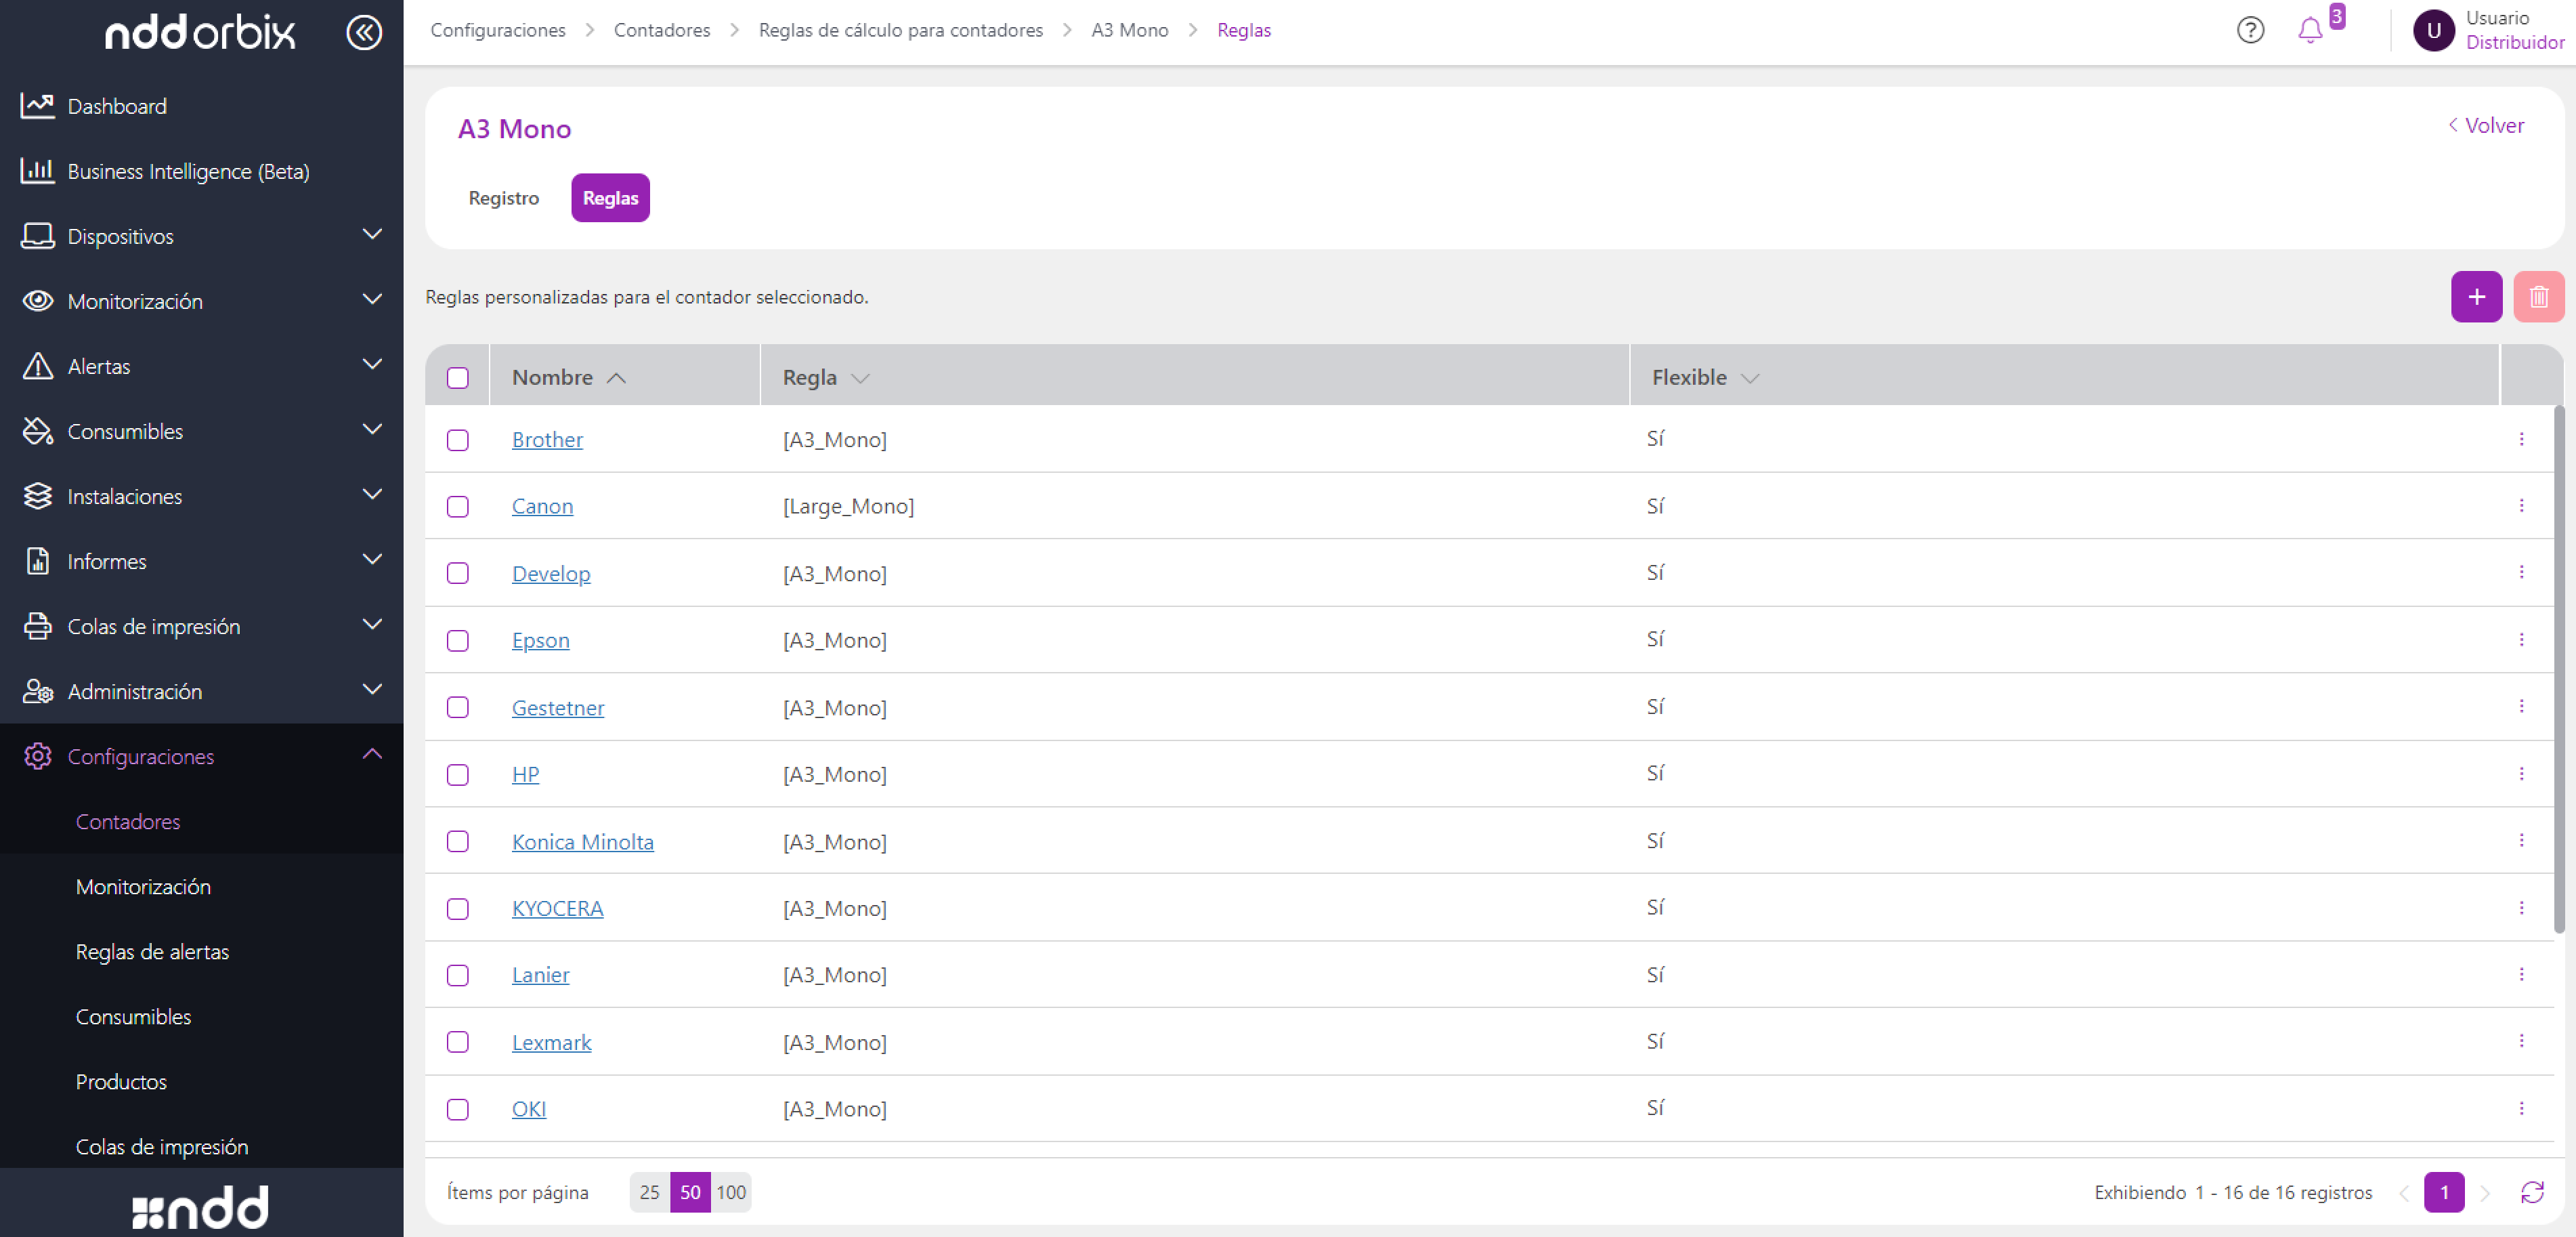Click the Alertas warning triangle icon
The width and height of the screenshot is (2576, 1237).
(x=38, y=366)
